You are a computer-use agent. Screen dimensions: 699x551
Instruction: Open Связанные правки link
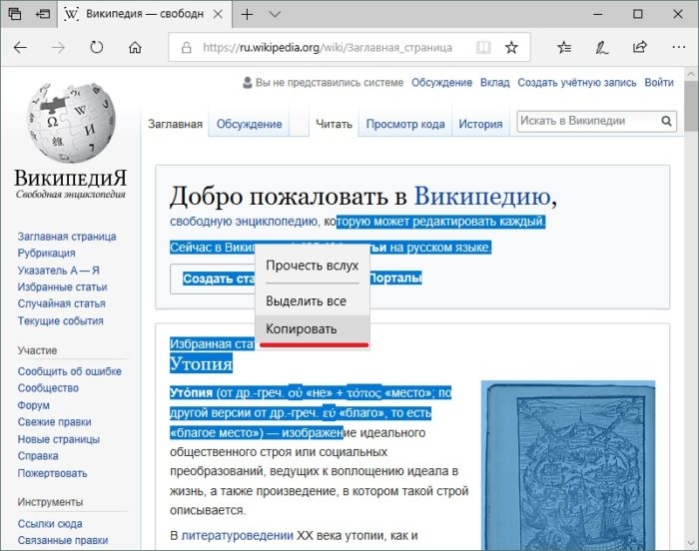[63, 540]
